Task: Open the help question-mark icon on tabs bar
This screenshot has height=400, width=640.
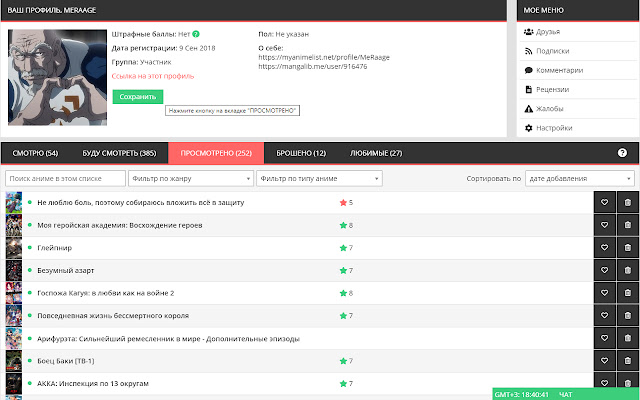Action: (622, 153)
